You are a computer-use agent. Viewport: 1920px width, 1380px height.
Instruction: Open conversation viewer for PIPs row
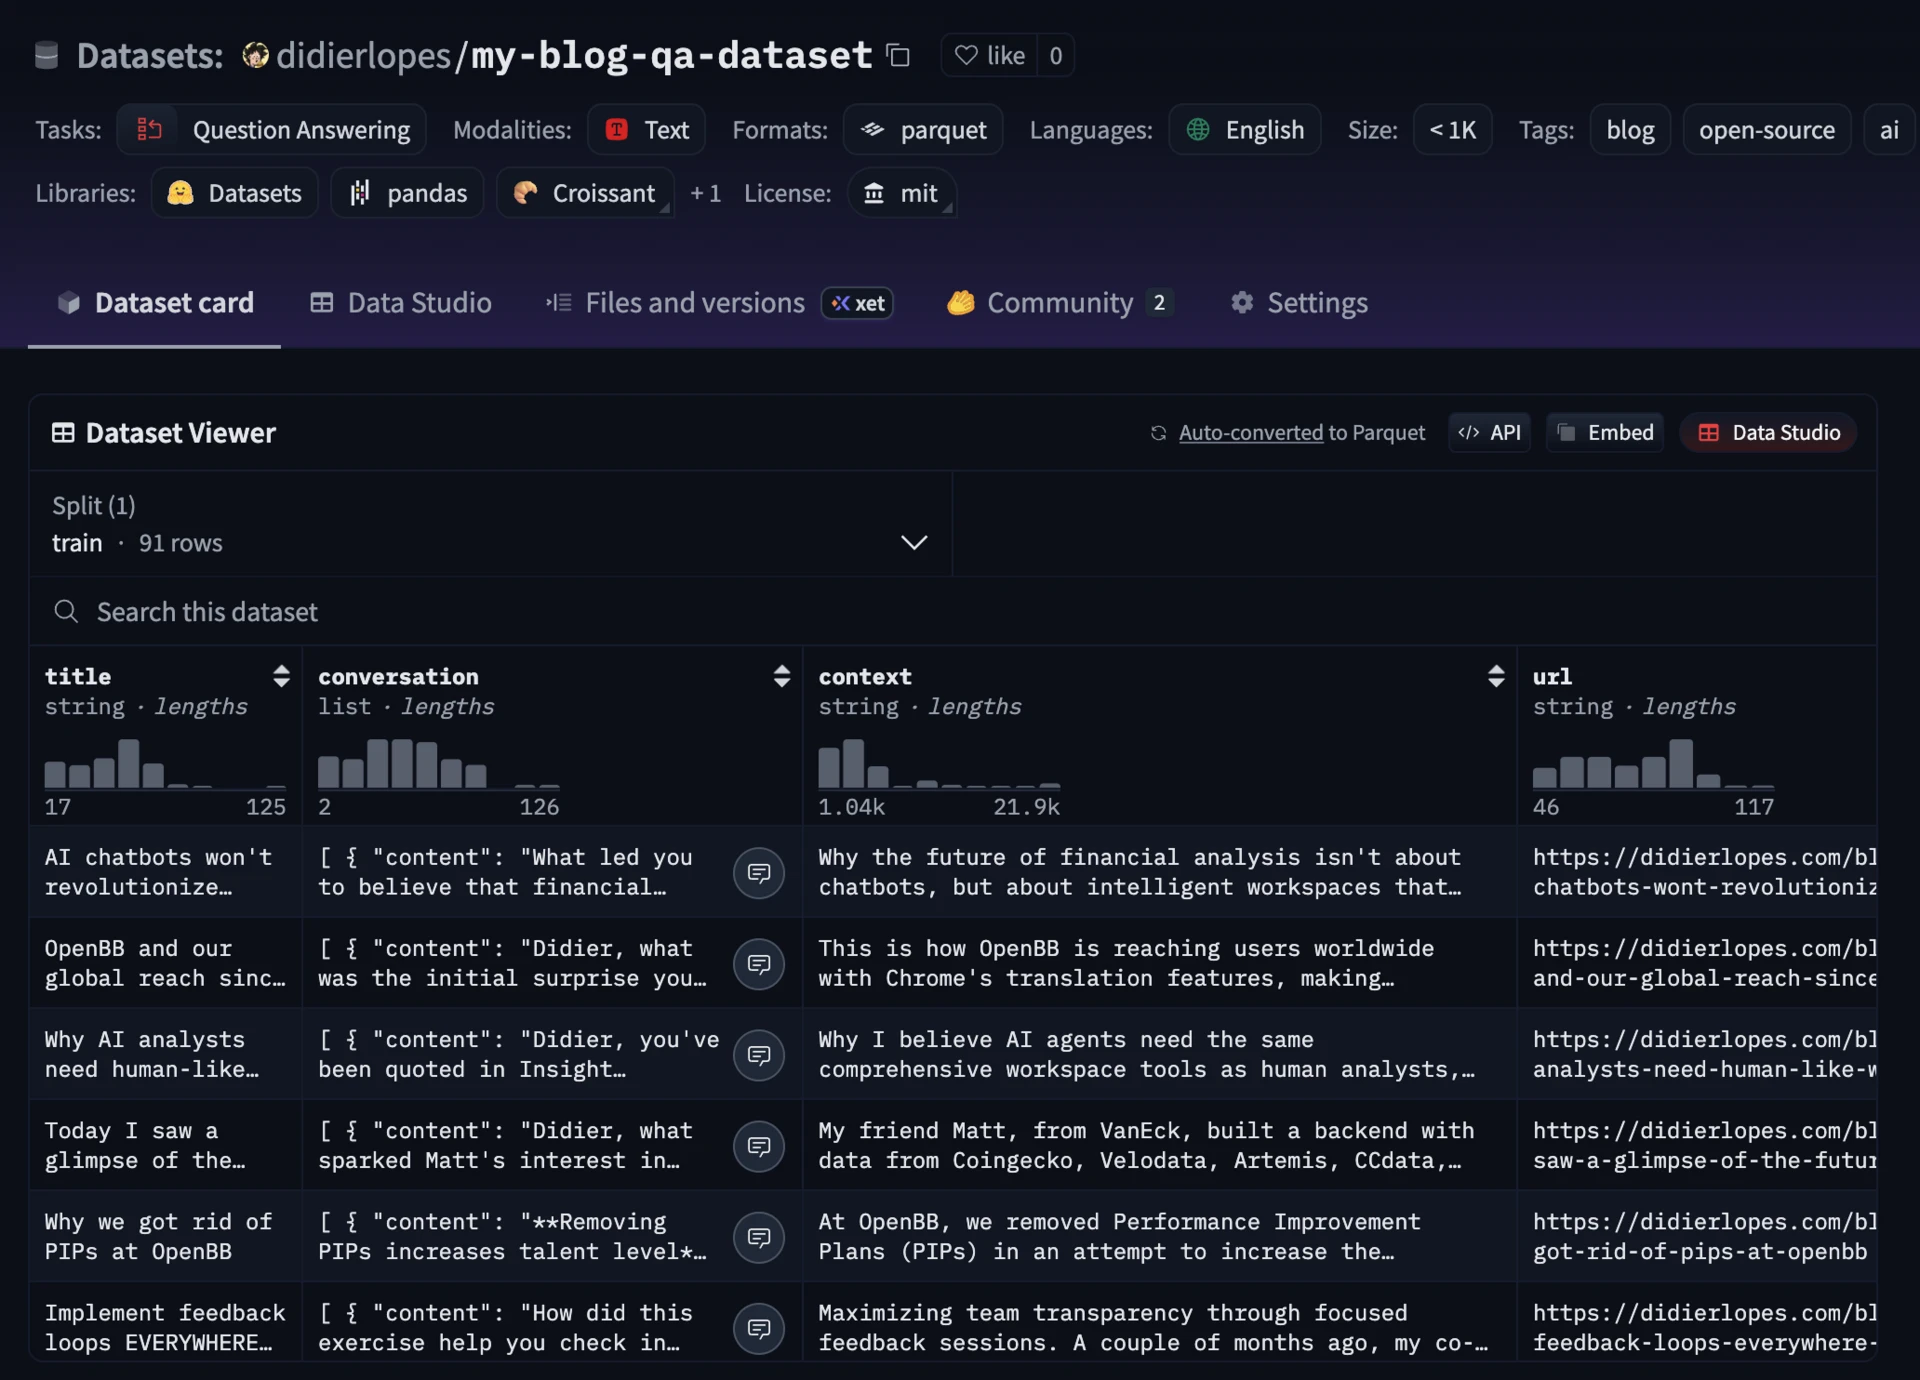coord(758,1237)
